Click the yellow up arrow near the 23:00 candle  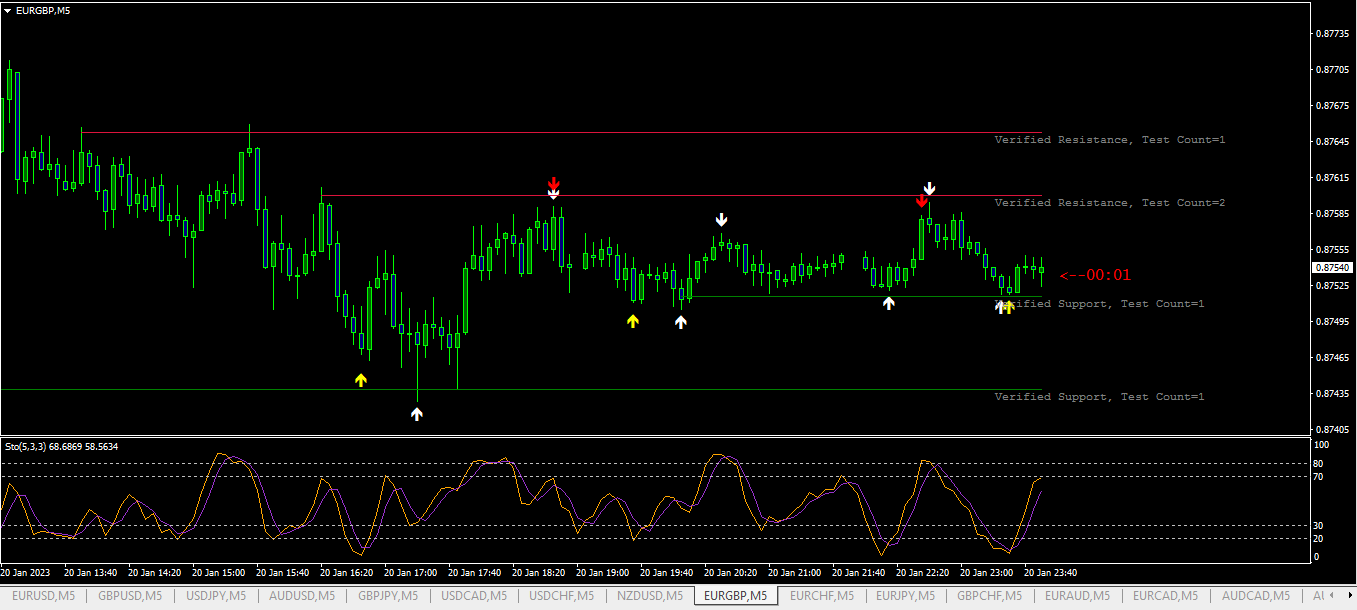click(1008, 307)
